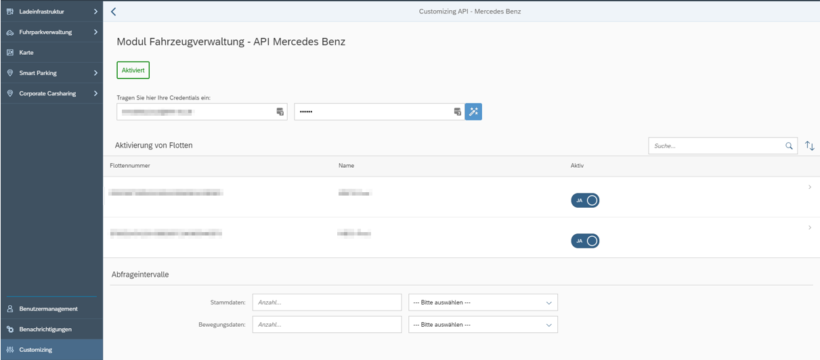Image resolution: width=820 pixels, height=360 pixels.
Task: Select Customizing in the sidebar
Action: (x=51, y=350)
